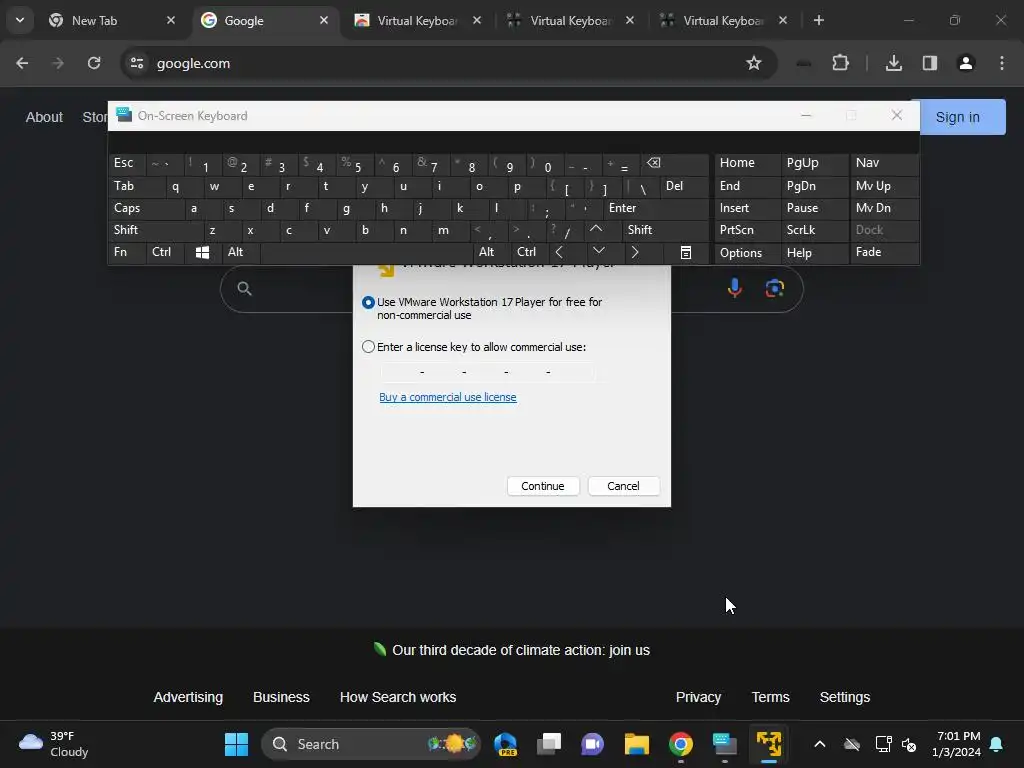
Task: Toggle Fn key on On-Screen Keyboard
Action: tap(127, 253)
